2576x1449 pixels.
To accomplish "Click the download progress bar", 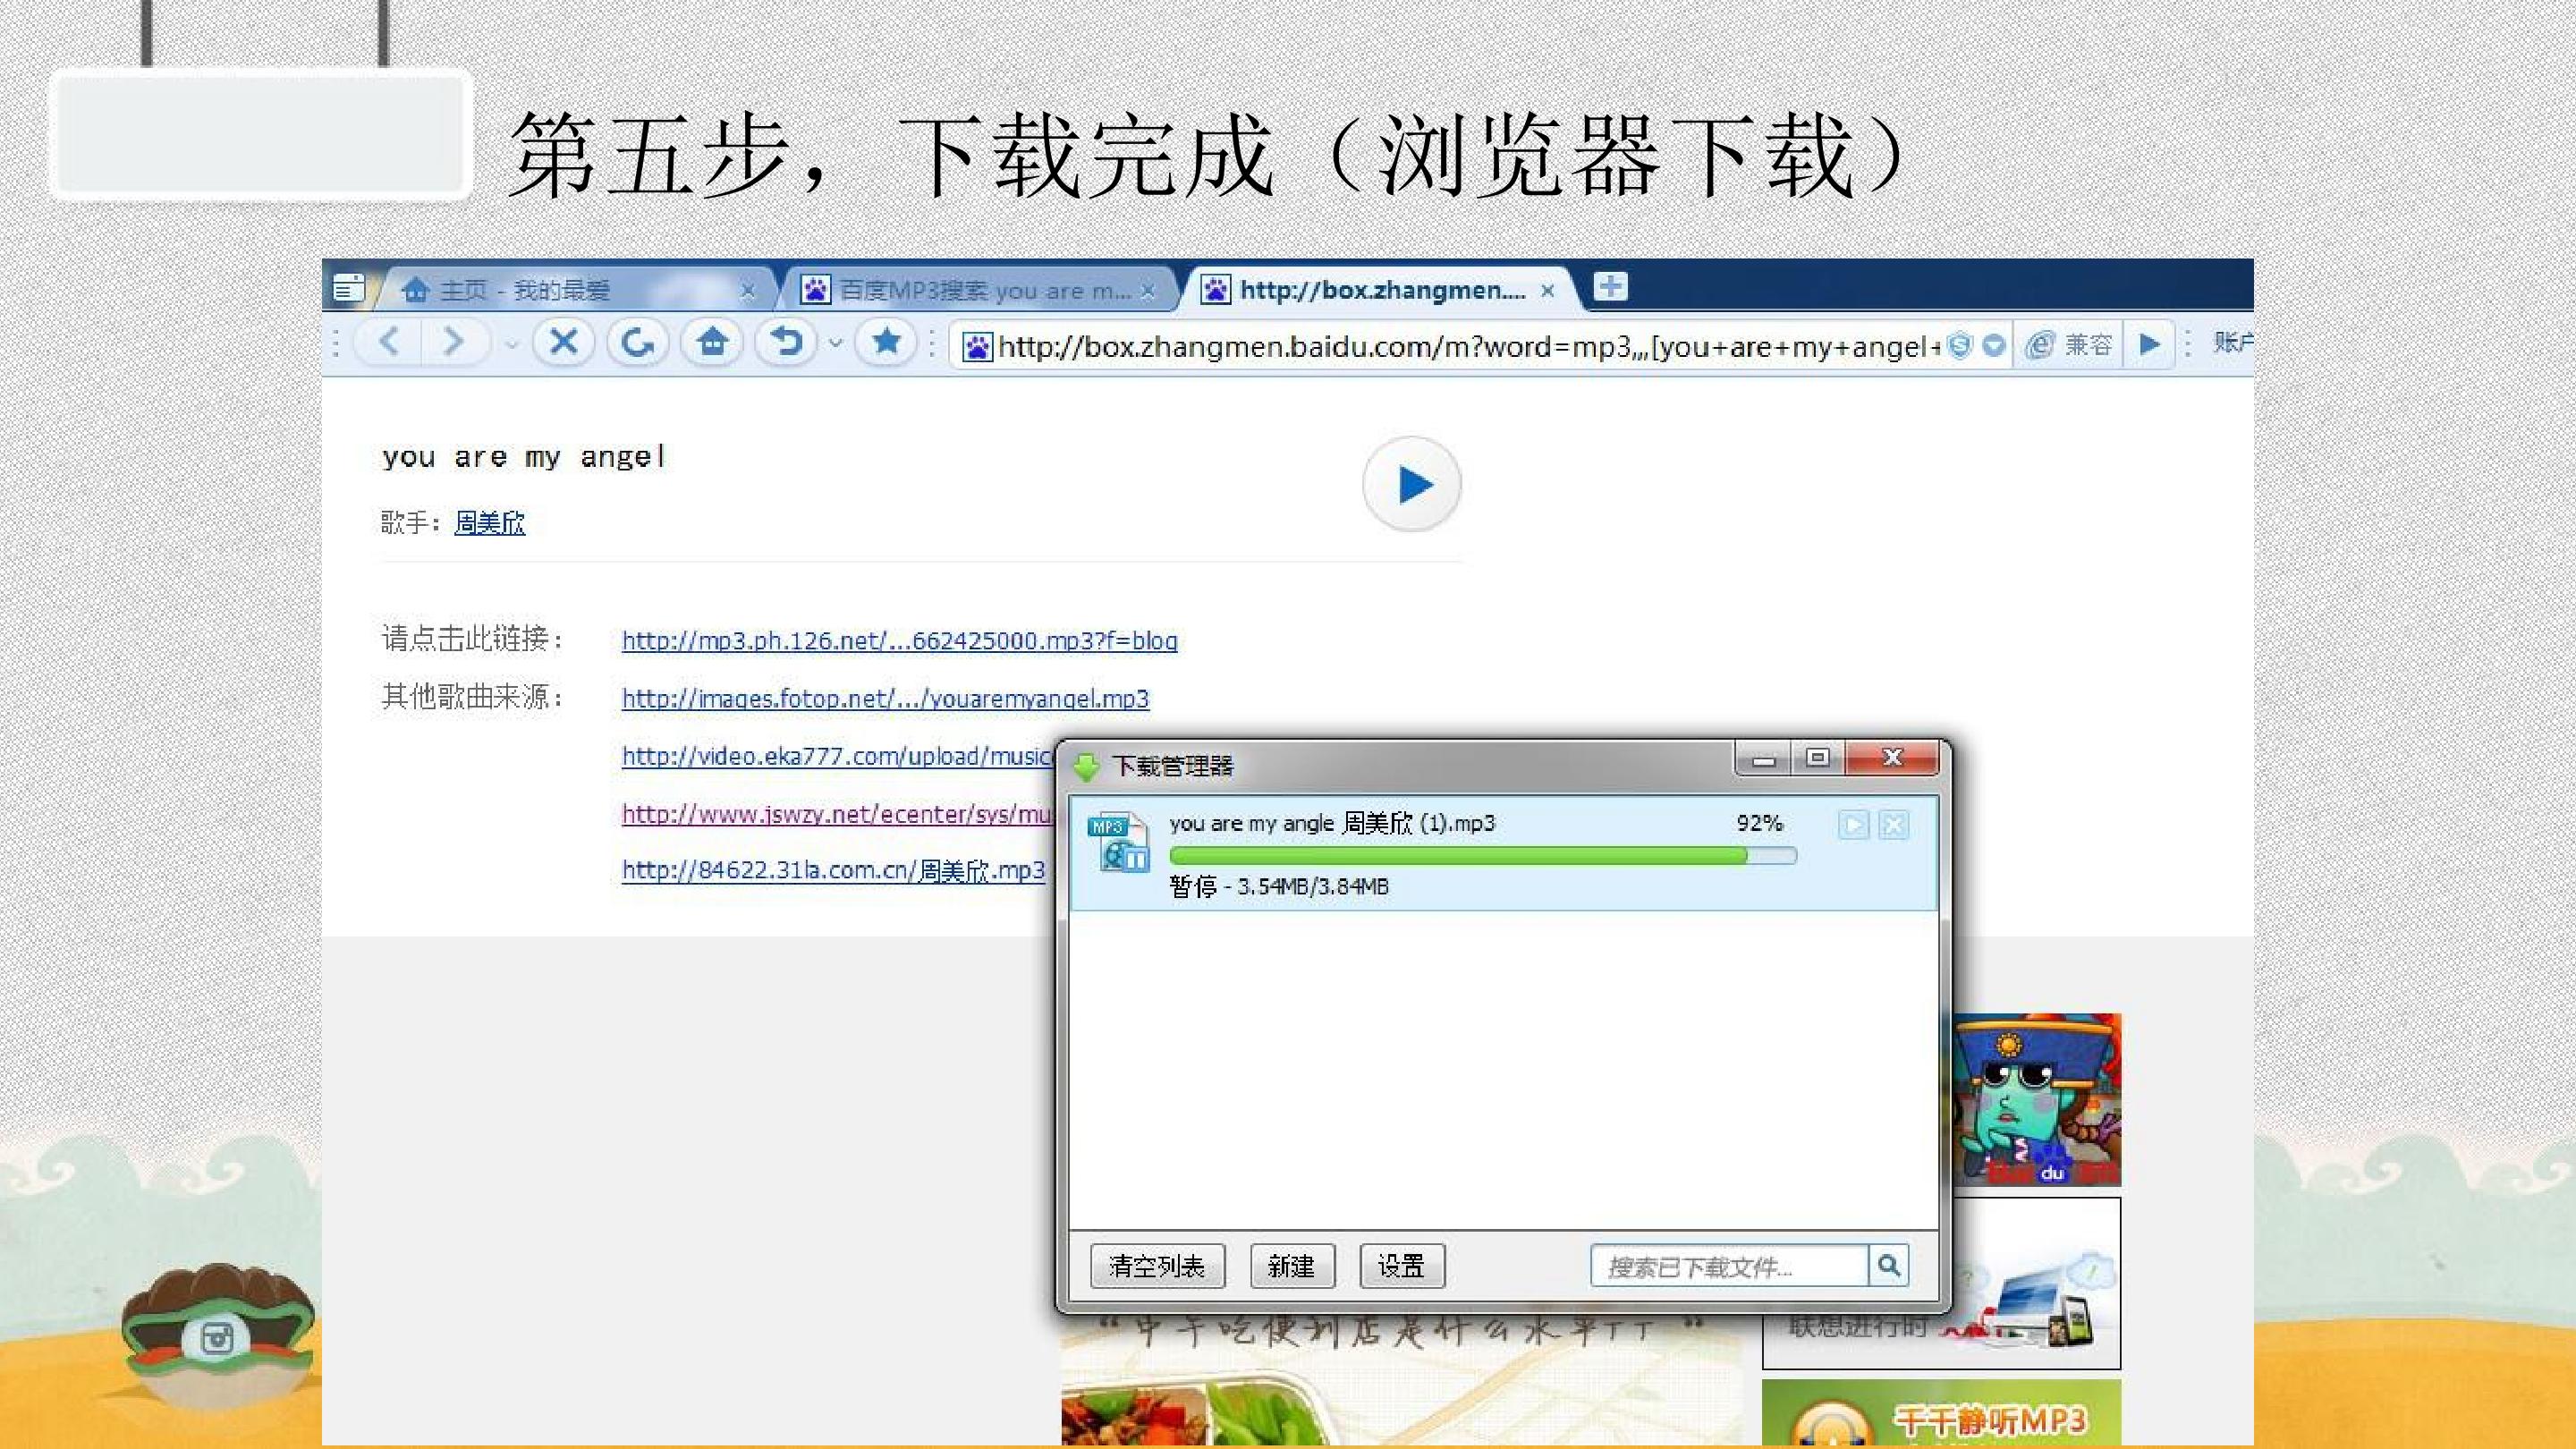I will (x=1482, y=856).
